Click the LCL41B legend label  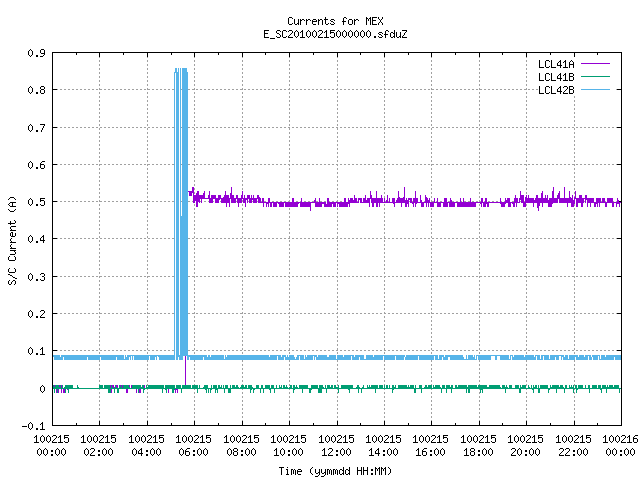click(556, 77)
